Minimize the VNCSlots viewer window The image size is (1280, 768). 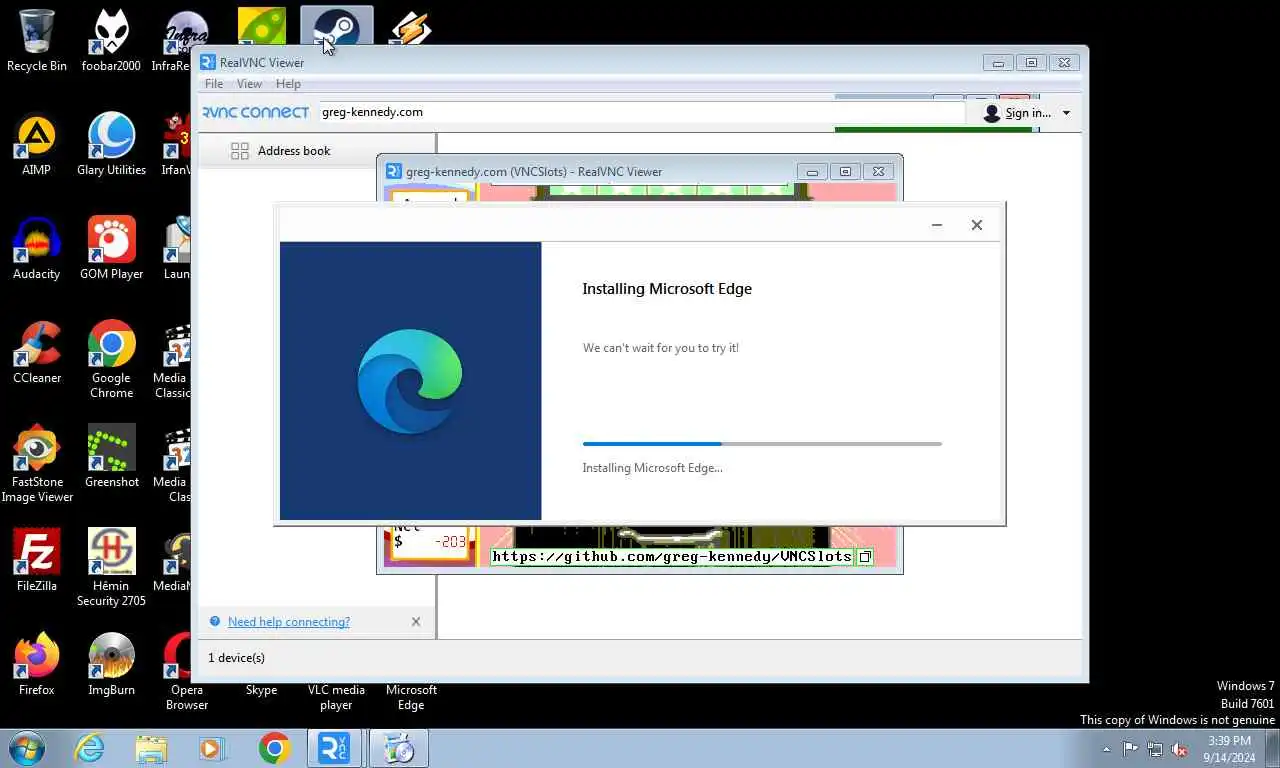tap(812, 172)
